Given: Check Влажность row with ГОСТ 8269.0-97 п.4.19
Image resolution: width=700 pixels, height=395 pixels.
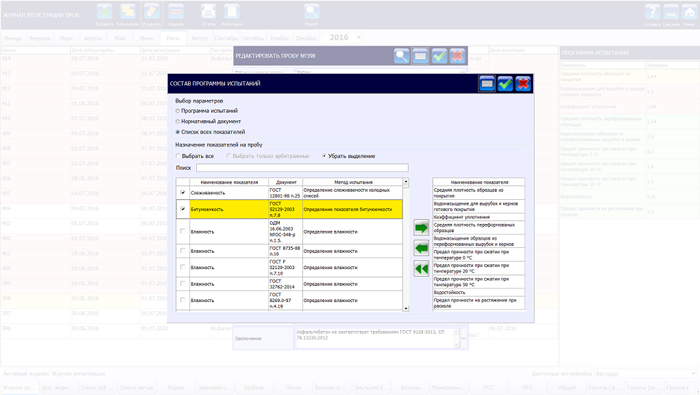Looking at the screenshot, I should (x=182, y=299).
